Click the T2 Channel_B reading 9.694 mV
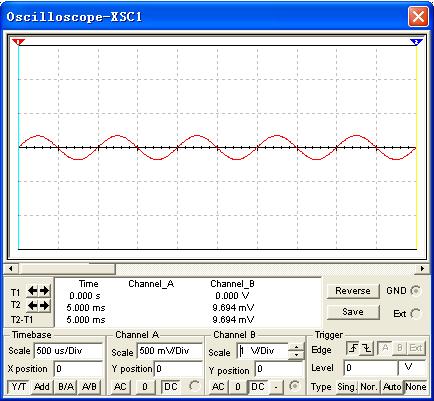The width and height of the screenshot is (434, 401). coord(233,308)
